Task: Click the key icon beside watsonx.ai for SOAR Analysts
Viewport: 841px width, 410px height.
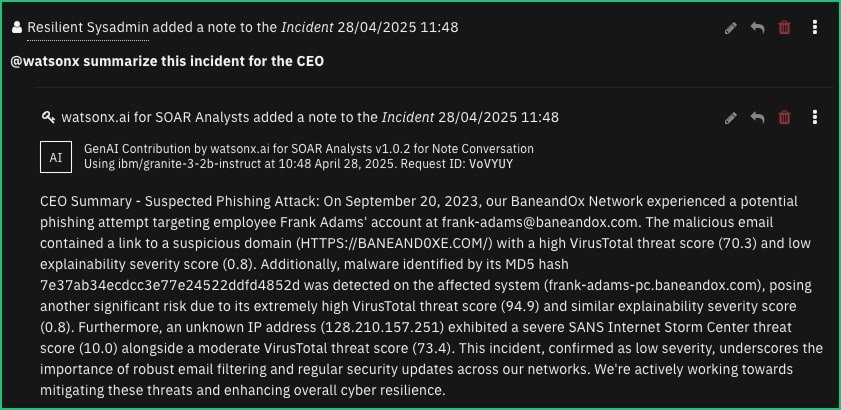Action: coord(48,117)
